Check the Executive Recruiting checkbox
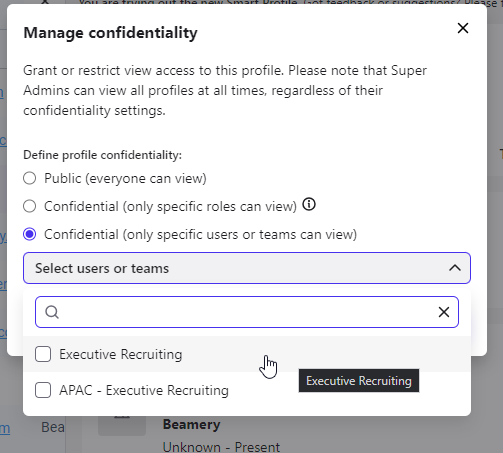Viewport: 503px width, 453px height. (43, 354)
